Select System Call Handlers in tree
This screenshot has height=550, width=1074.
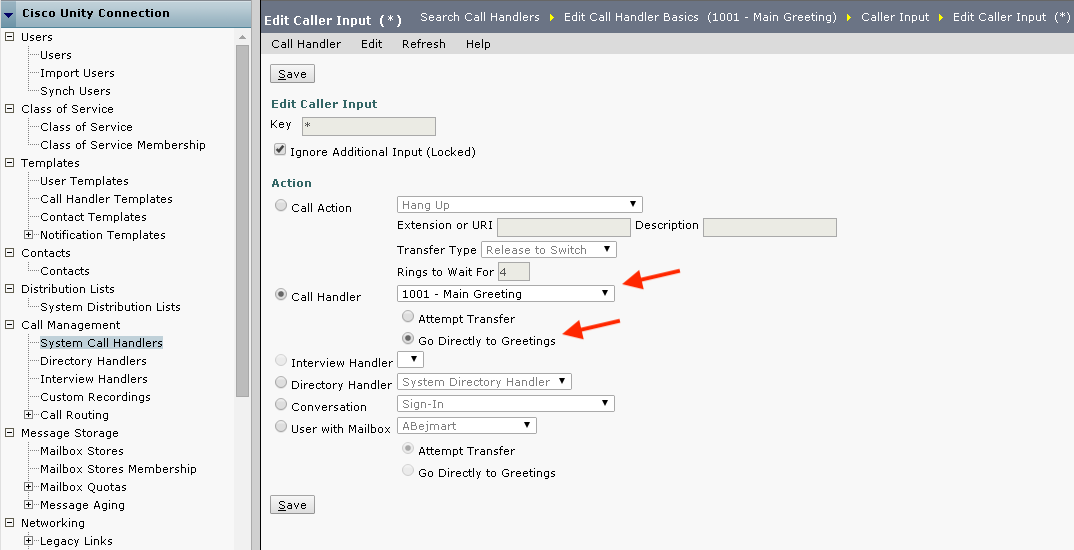coord(101,343)
